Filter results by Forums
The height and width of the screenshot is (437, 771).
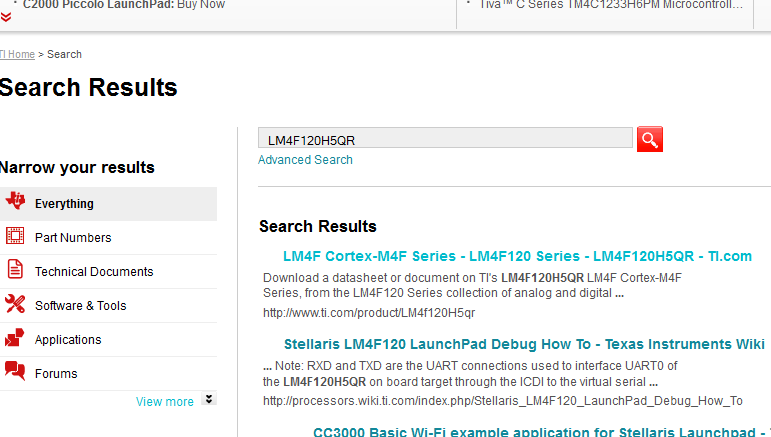108,374
